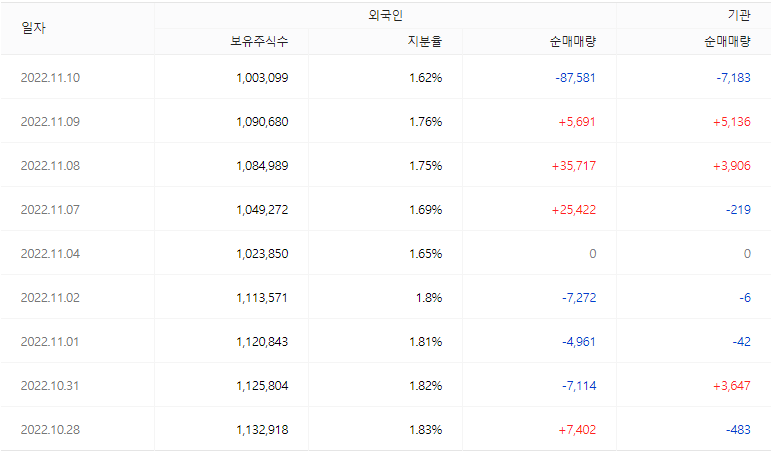Click the holdings value 1,003,099
This screenshot has width=772, height=455.
[262, 78]
